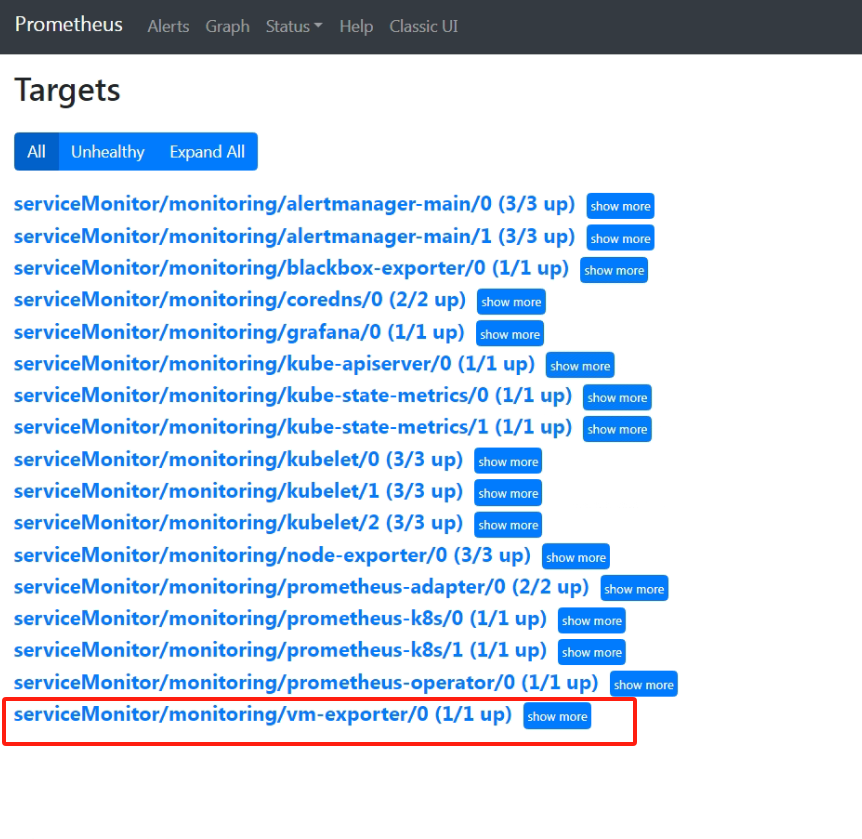
Task: Open the node-exporter/0 target link
Action: pos(272,555)
